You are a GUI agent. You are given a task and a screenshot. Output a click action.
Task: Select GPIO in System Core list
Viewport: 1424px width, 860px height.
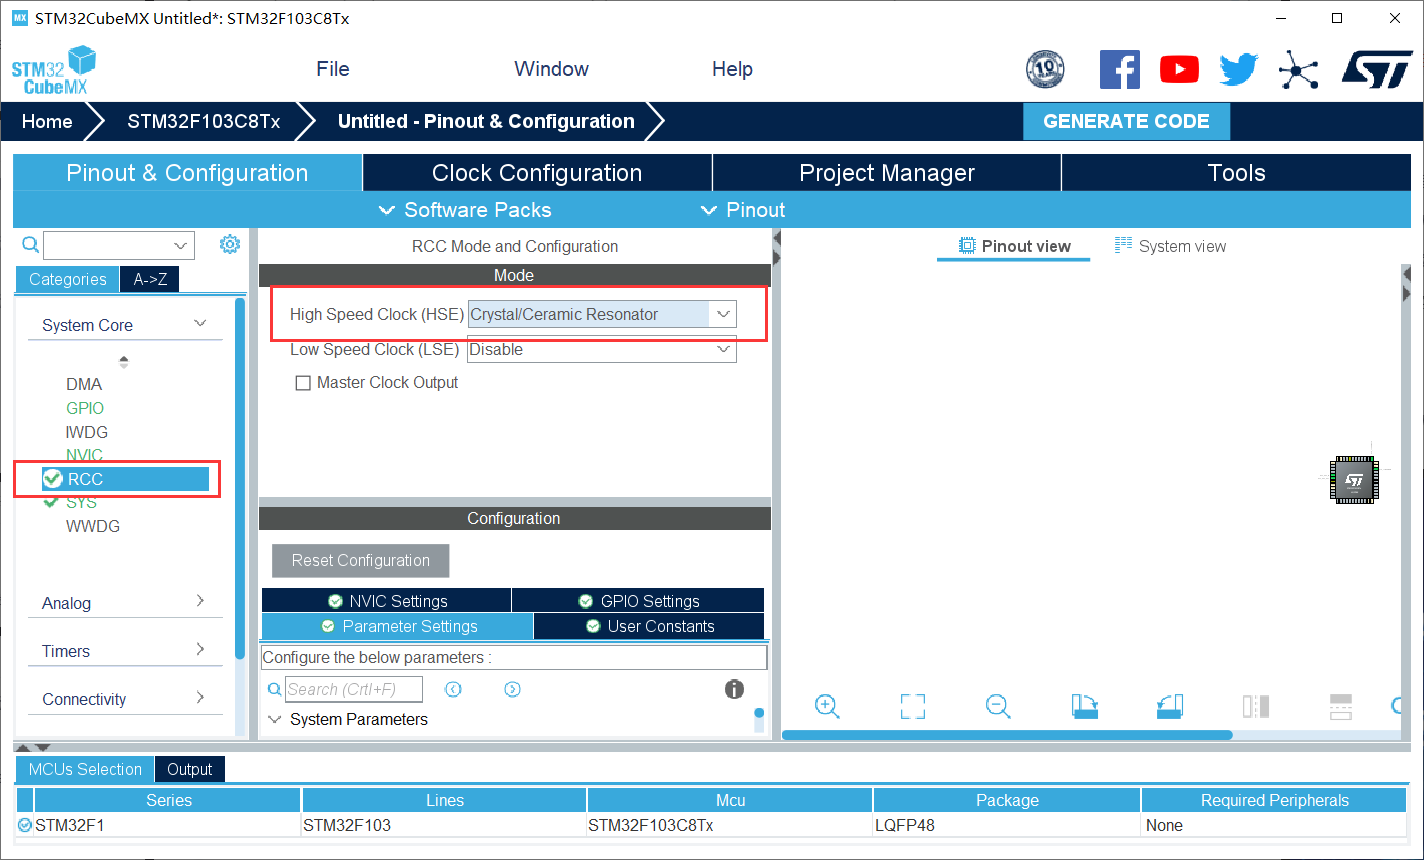(x=85, y=408)
